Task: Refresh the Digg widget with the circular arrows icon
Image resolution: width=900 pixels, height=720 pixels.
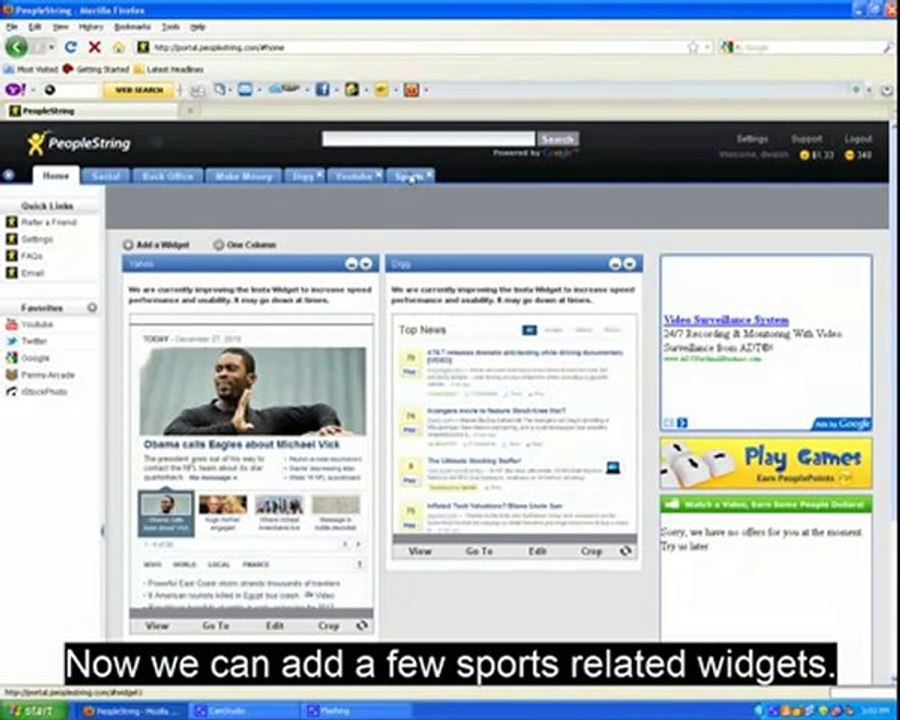Action: (626, 551)
